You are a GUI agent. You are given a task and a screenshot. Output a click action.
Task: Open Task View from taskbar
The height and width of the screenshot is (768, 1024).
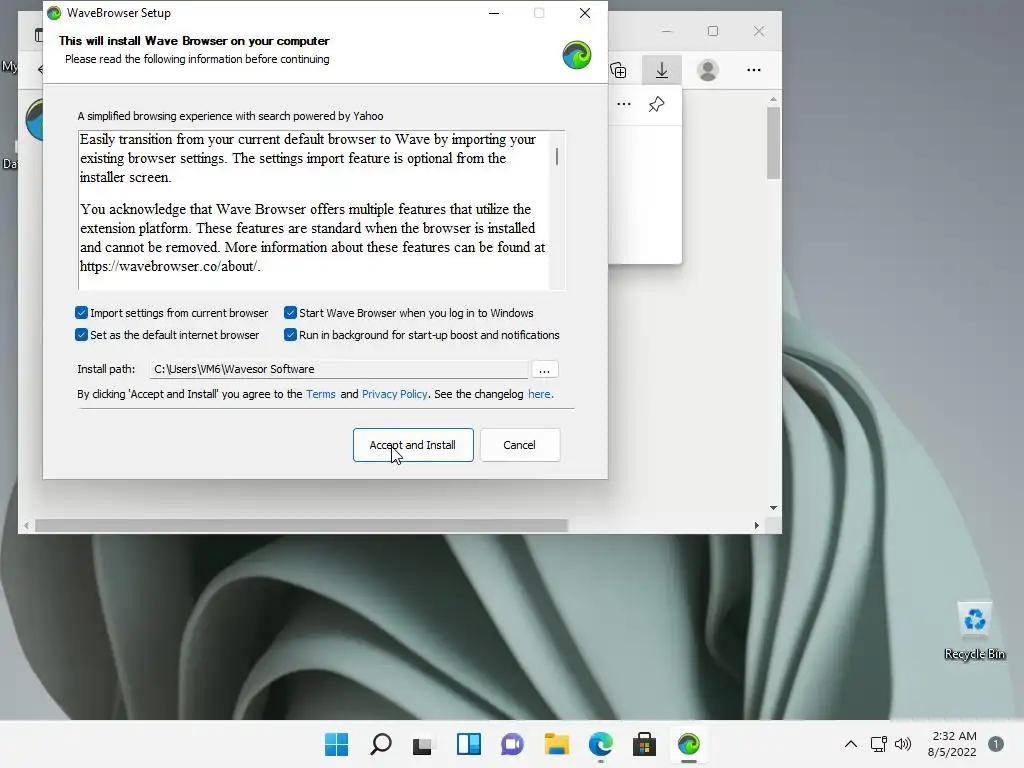pos(423,745)
